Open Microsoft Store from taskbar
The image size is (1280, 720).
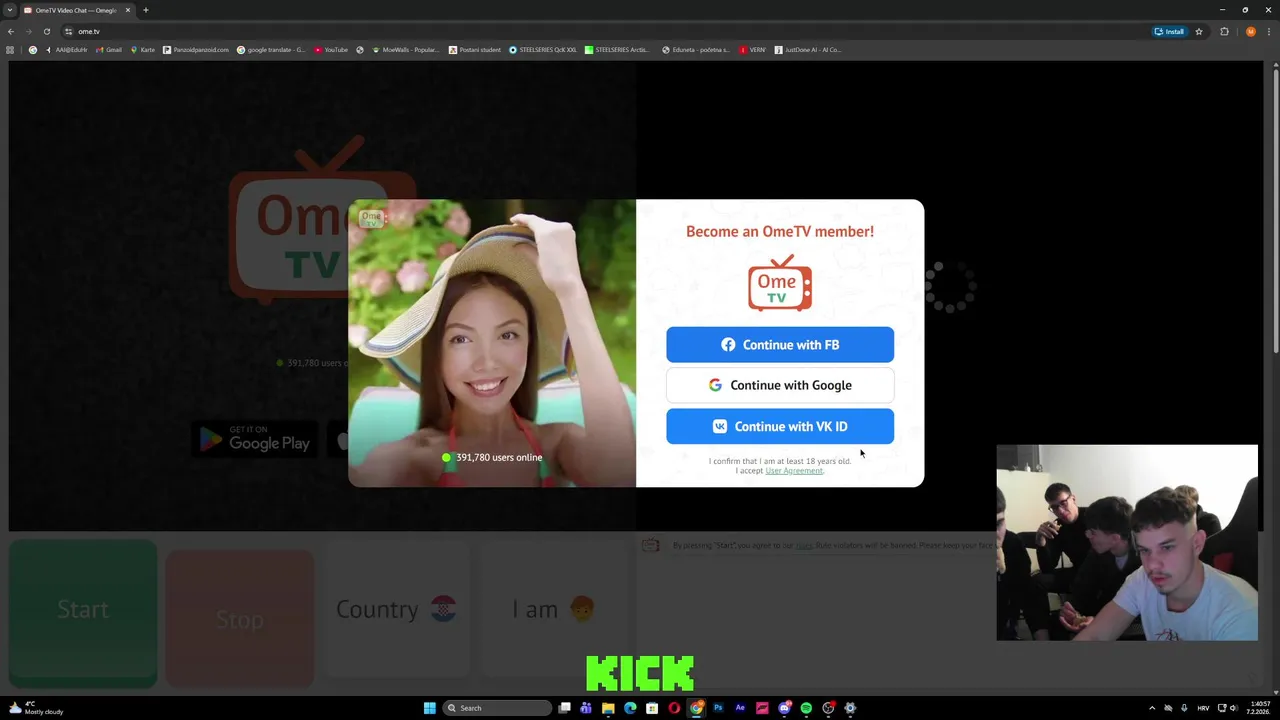652,708
